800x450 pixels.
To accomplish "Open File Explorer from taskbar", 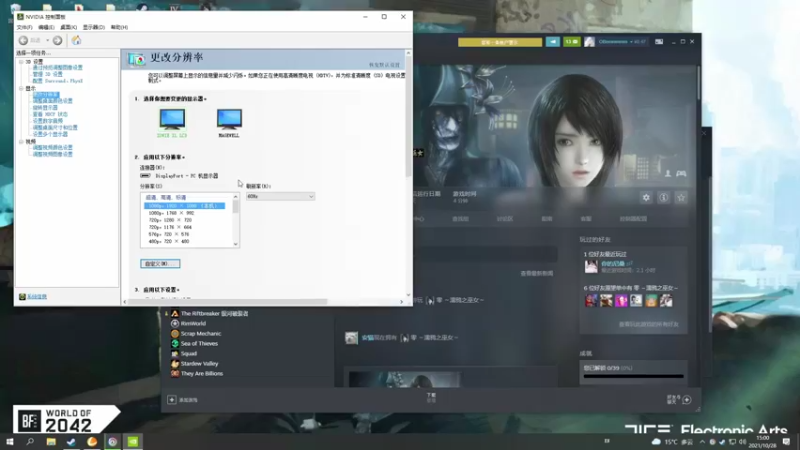I will (x=51, y=441).
